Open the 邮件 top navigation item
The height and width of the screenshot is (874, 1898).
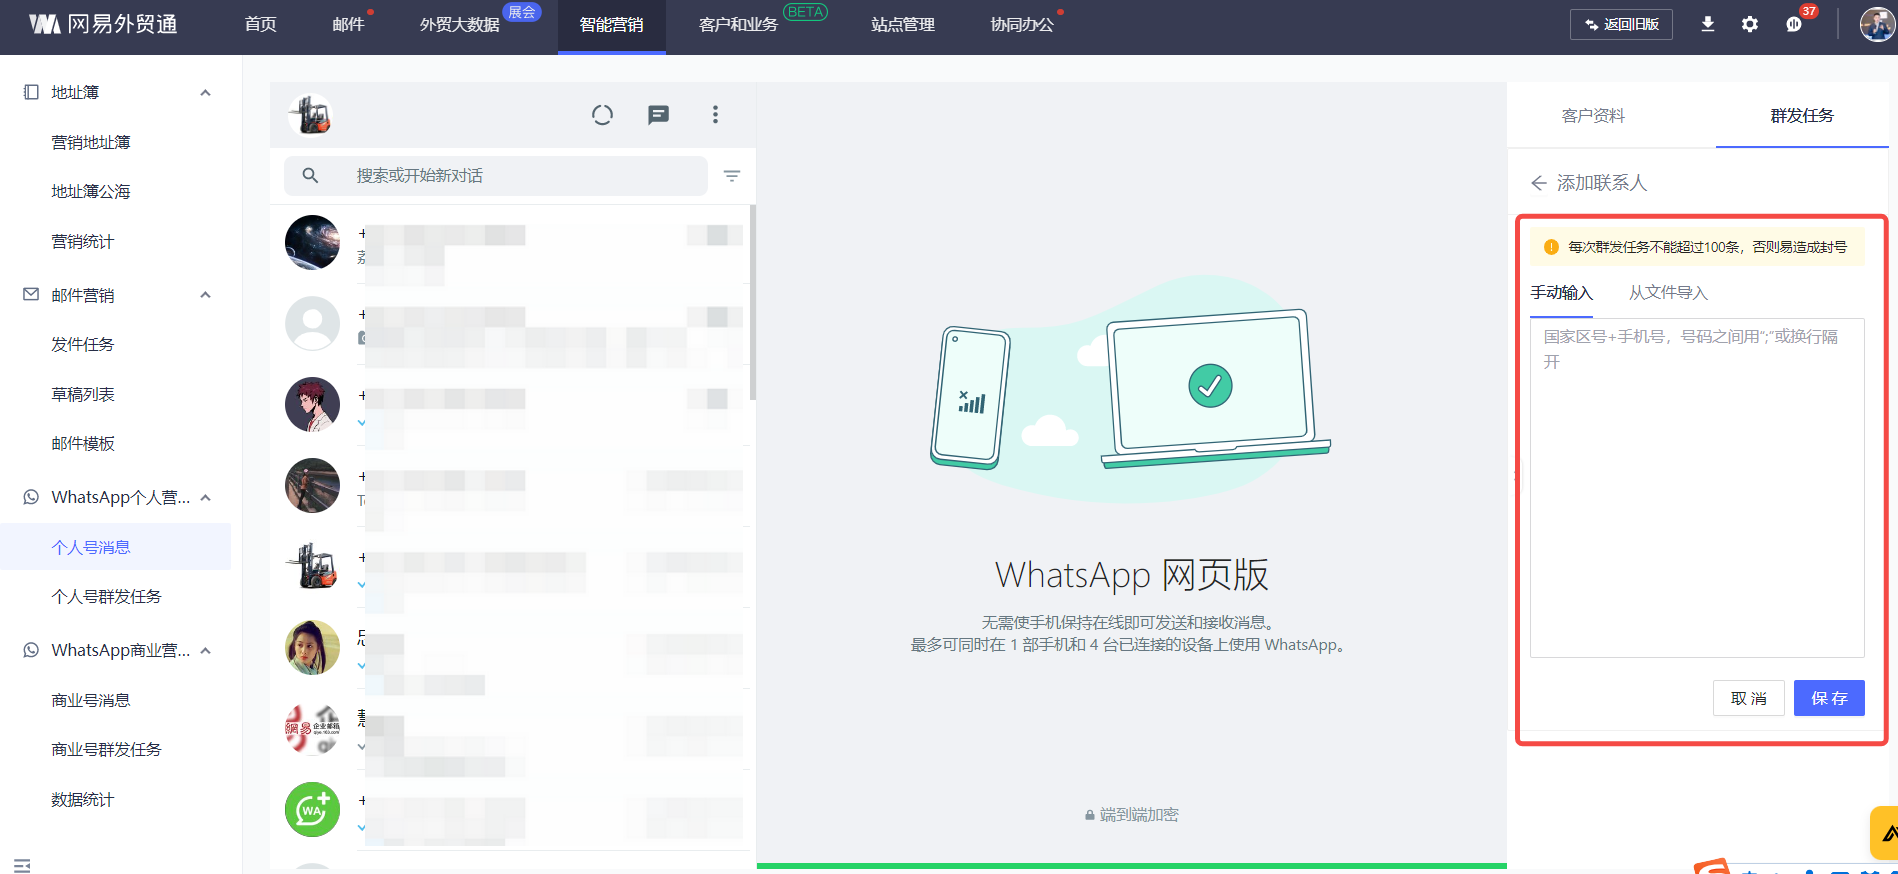(348, 24)
